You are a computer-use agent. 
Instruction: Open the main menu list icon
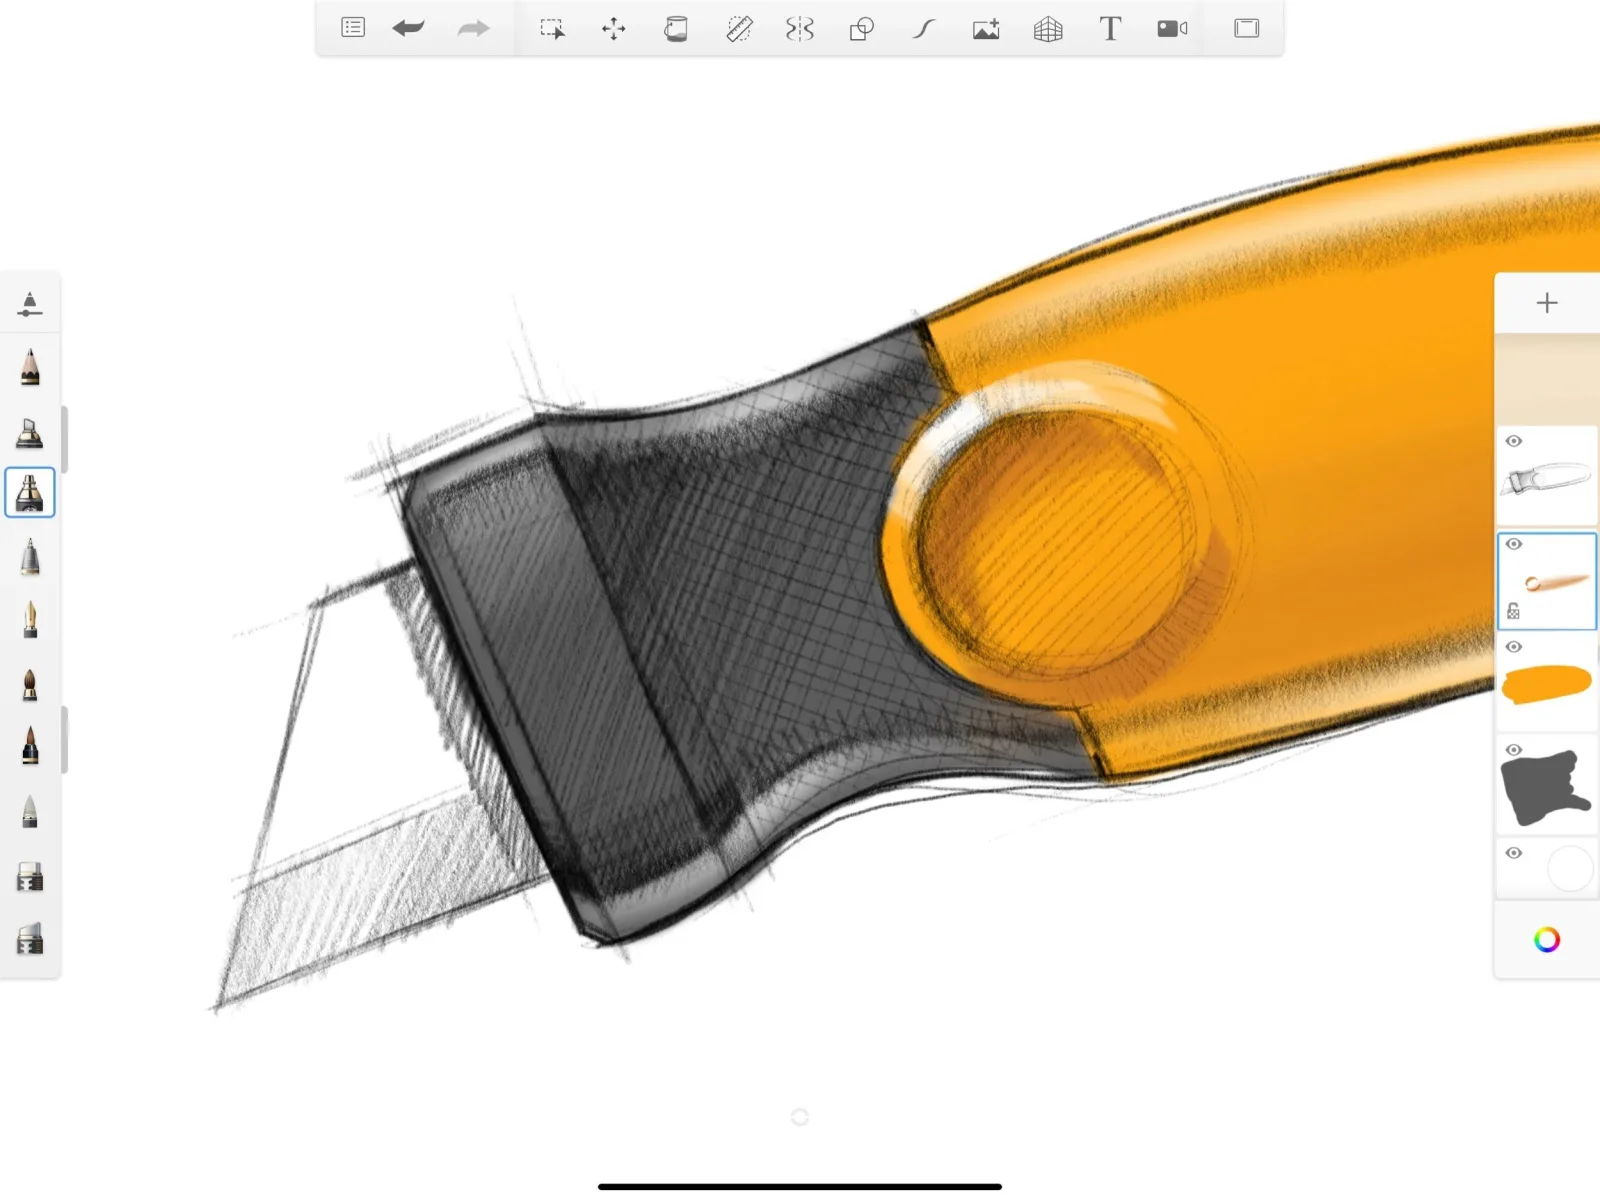353,28
